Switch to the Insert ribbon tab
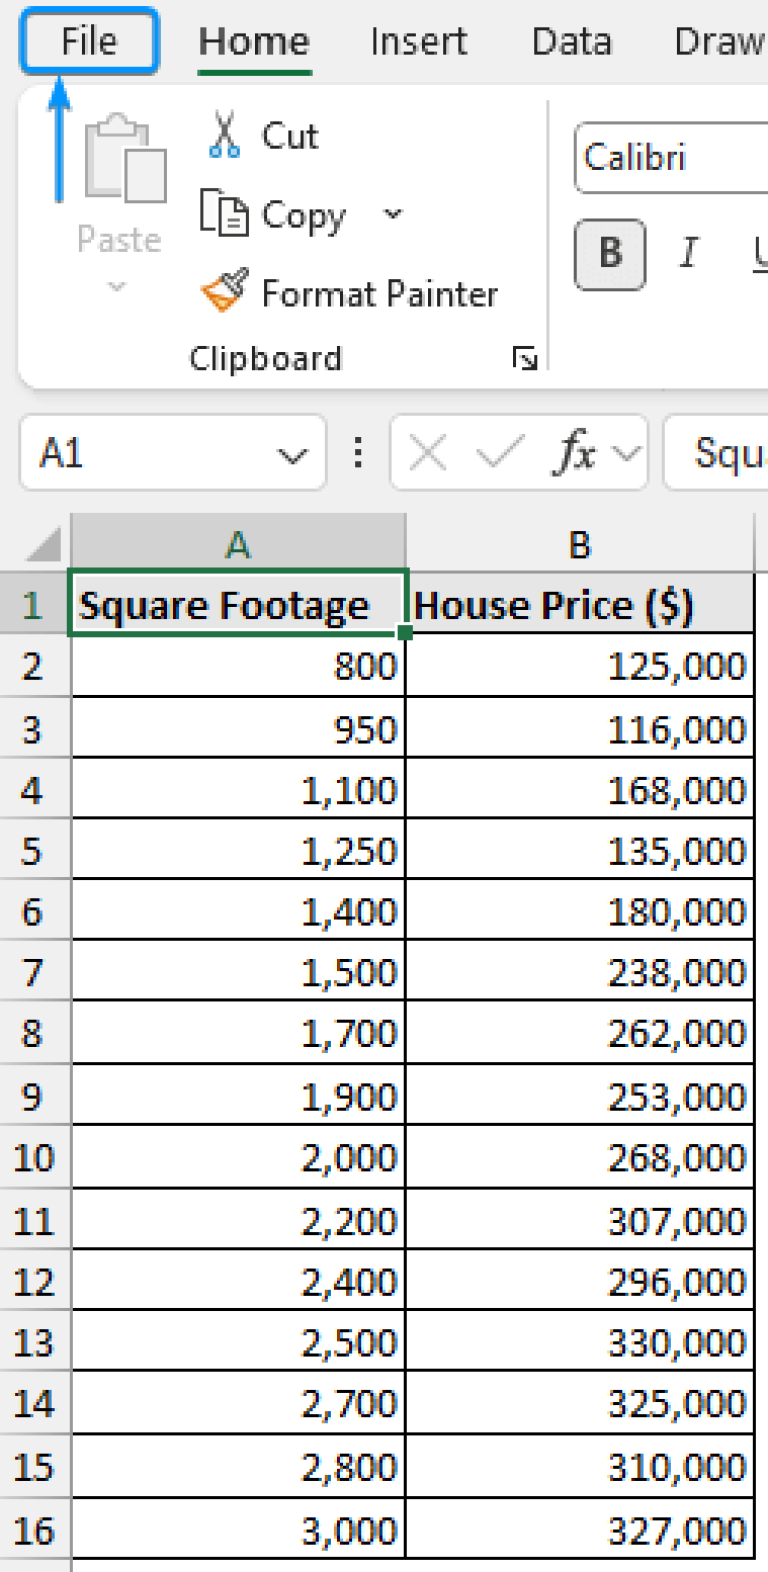768x1572 pixels. (x=418, y=41)
